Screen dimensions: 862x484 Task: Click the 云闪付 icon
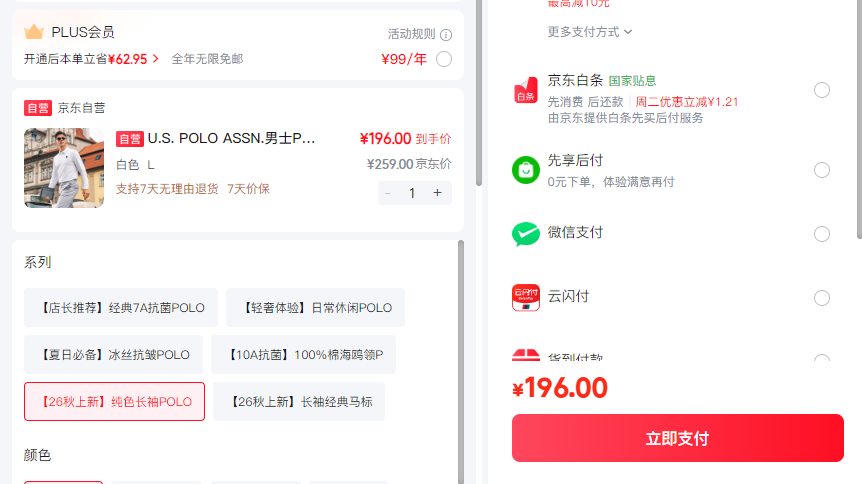click(x=526, y=298)
